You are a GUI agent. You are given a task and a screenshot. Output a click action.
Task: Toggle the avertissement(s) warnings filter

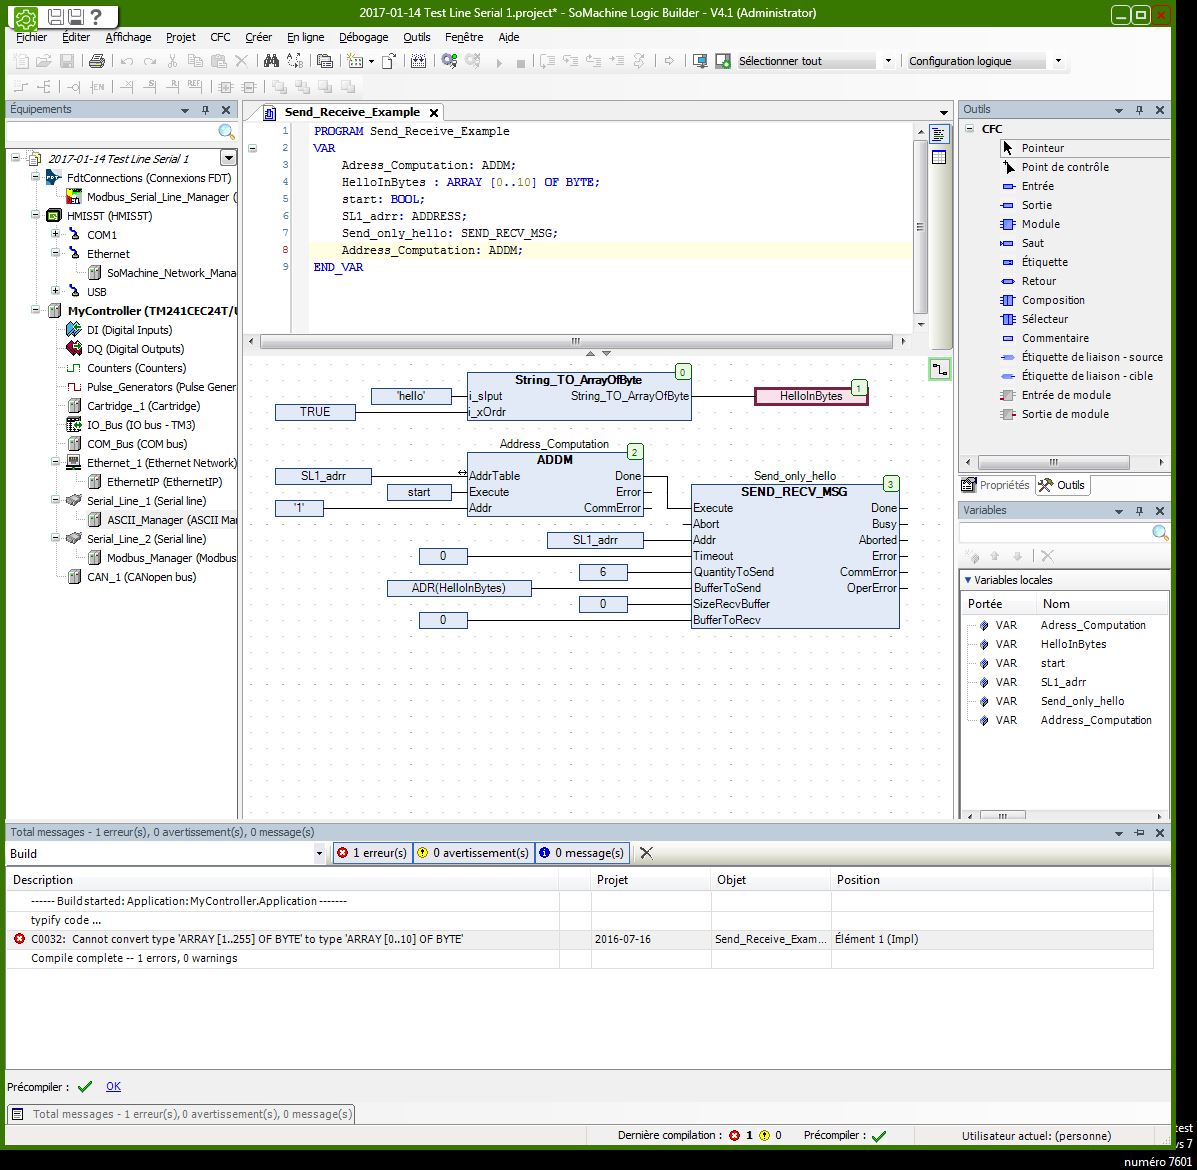click(472, 853)
